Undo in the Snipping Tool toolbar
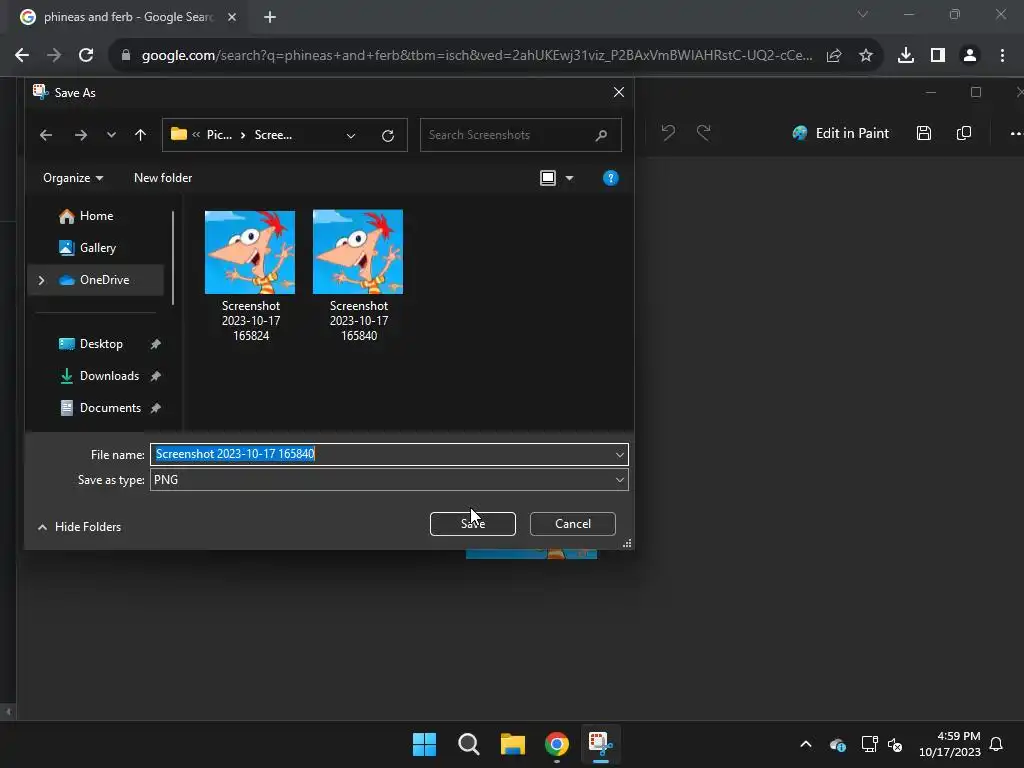 (668, 133)
